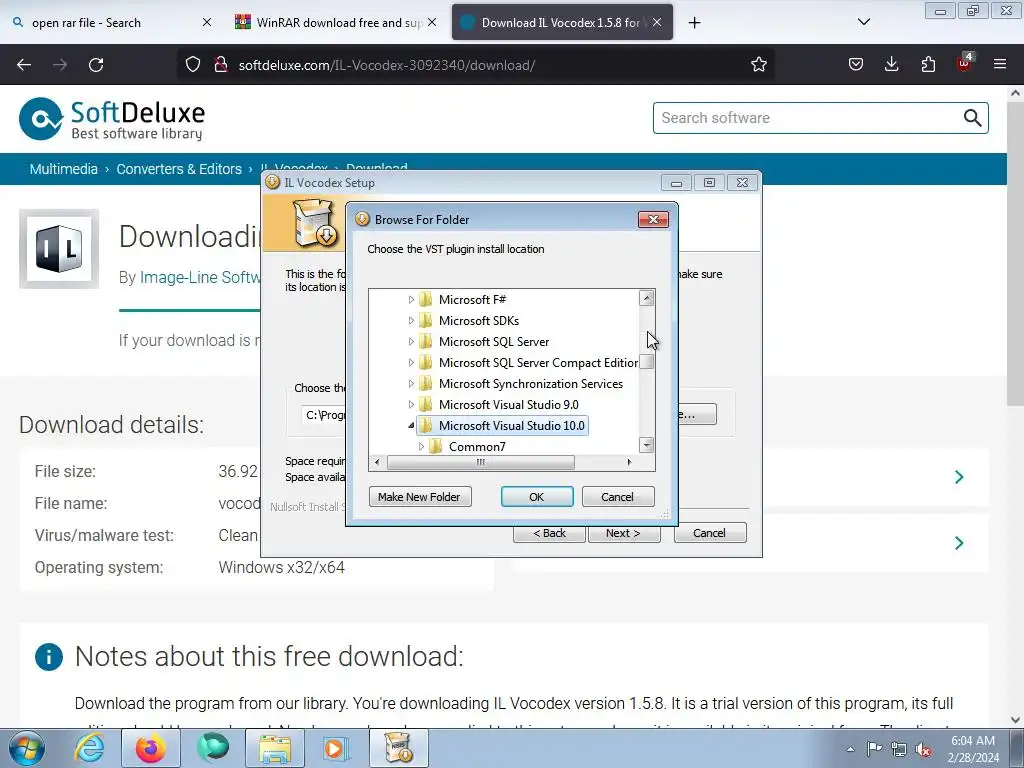This screenshot has height=768, width=1024.
Task: Click Back in IL Vocodex Setup
Action: (549, 533)
